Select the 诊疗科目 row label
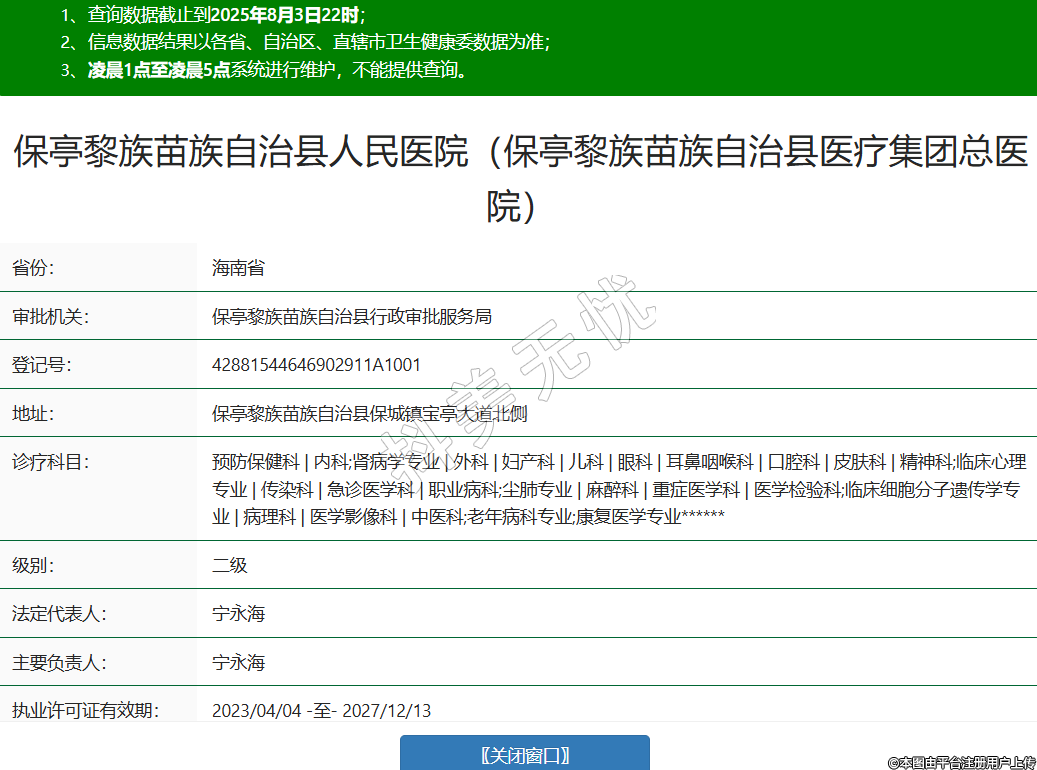 click(50, 462)
